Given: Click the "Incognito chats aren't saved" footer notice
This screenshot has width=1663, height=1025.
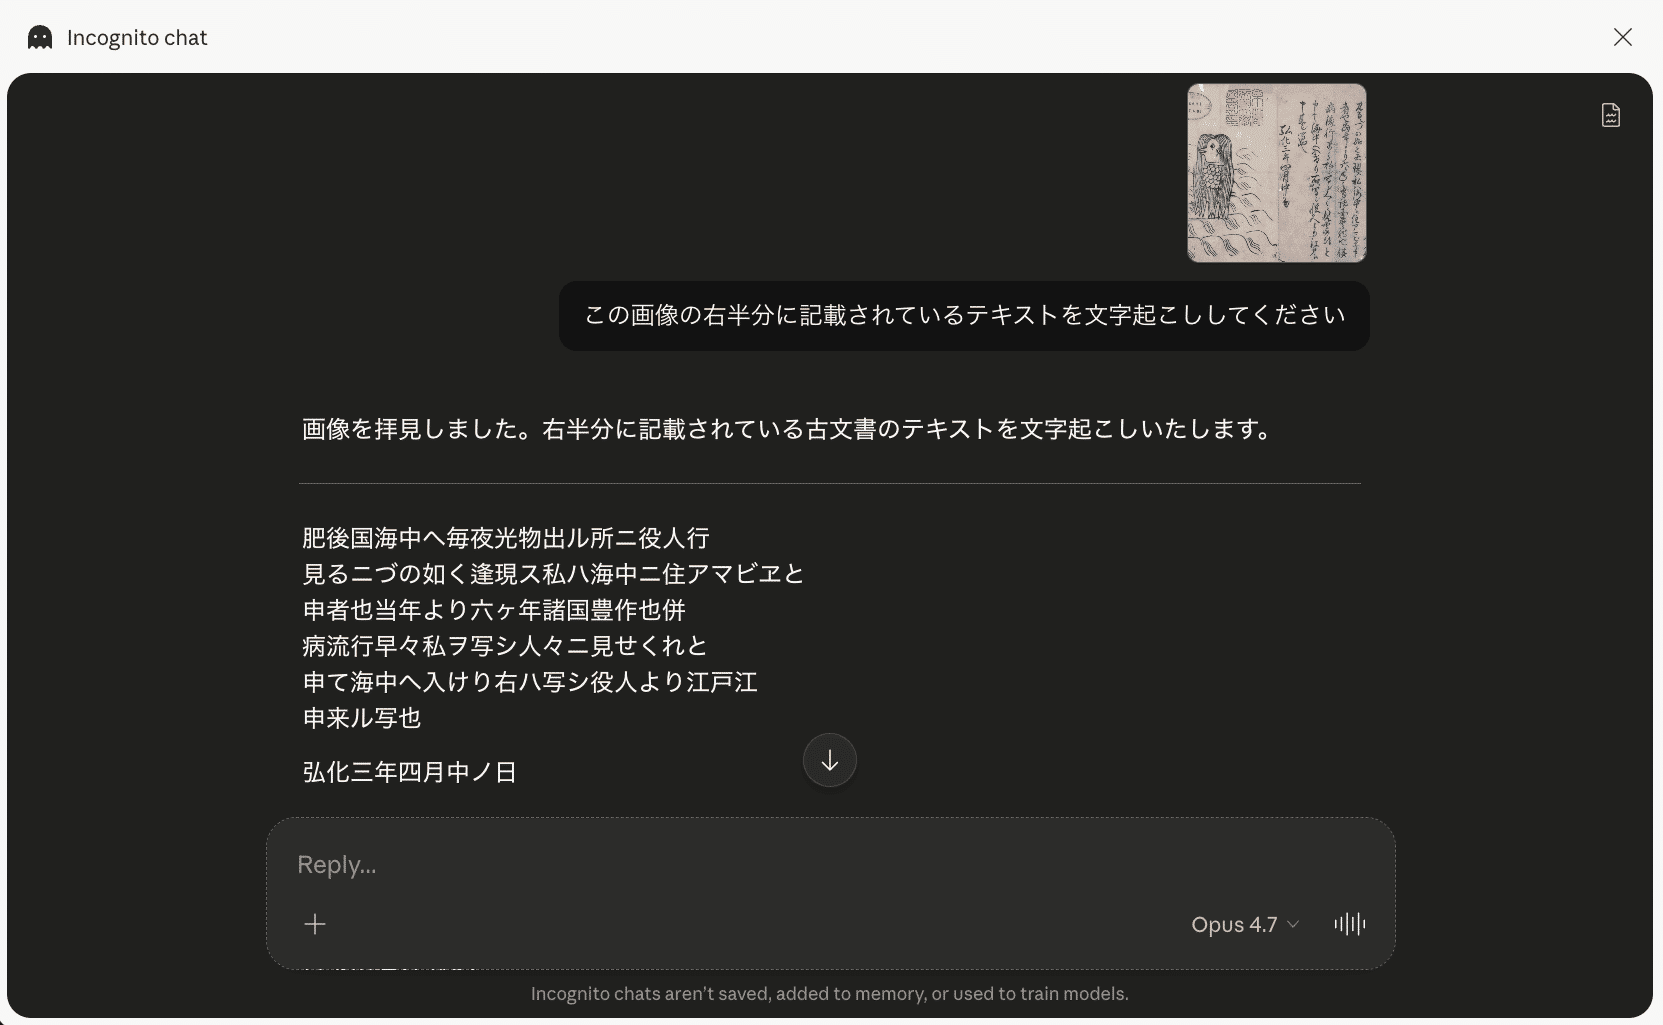Looking at the screenshot, I should [829, 994].
